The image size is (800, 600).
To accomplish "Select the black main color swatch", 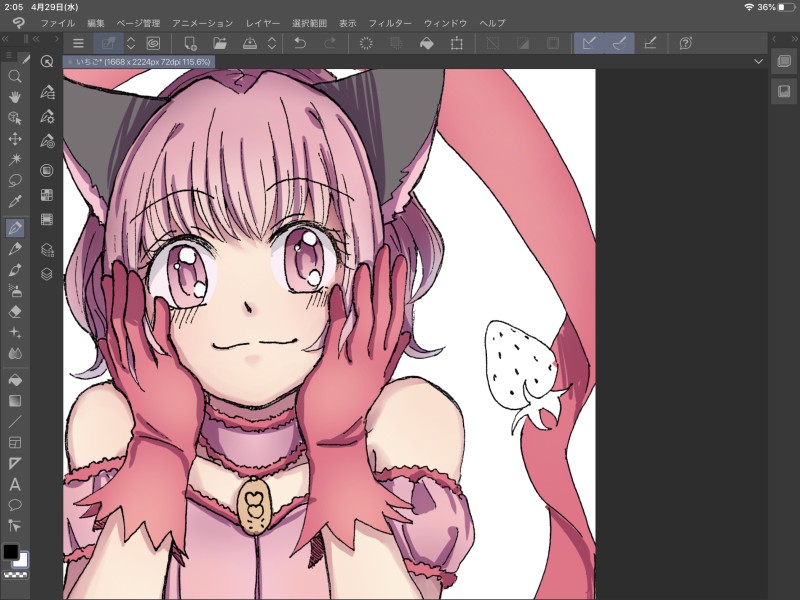I will [11, 552].
